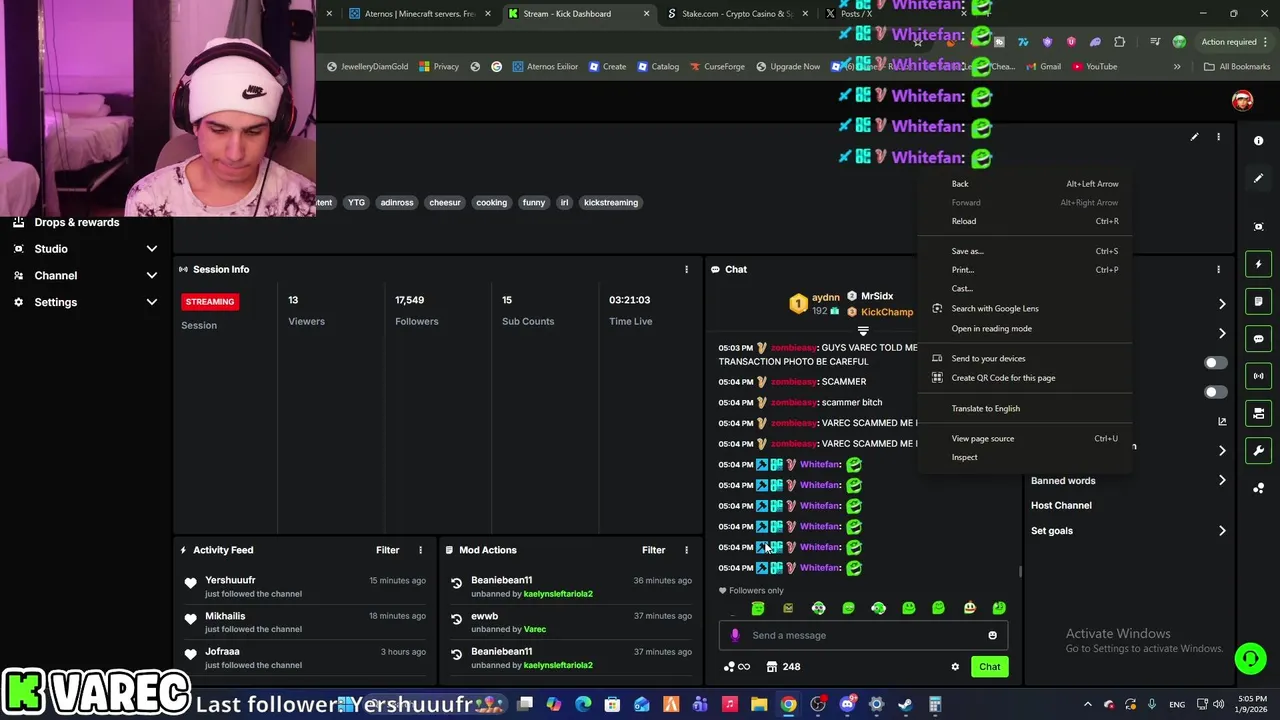This screenshot has width=1280, height=720.
Task: Click the external link icon in right panel
Action: click(1222, 422)
